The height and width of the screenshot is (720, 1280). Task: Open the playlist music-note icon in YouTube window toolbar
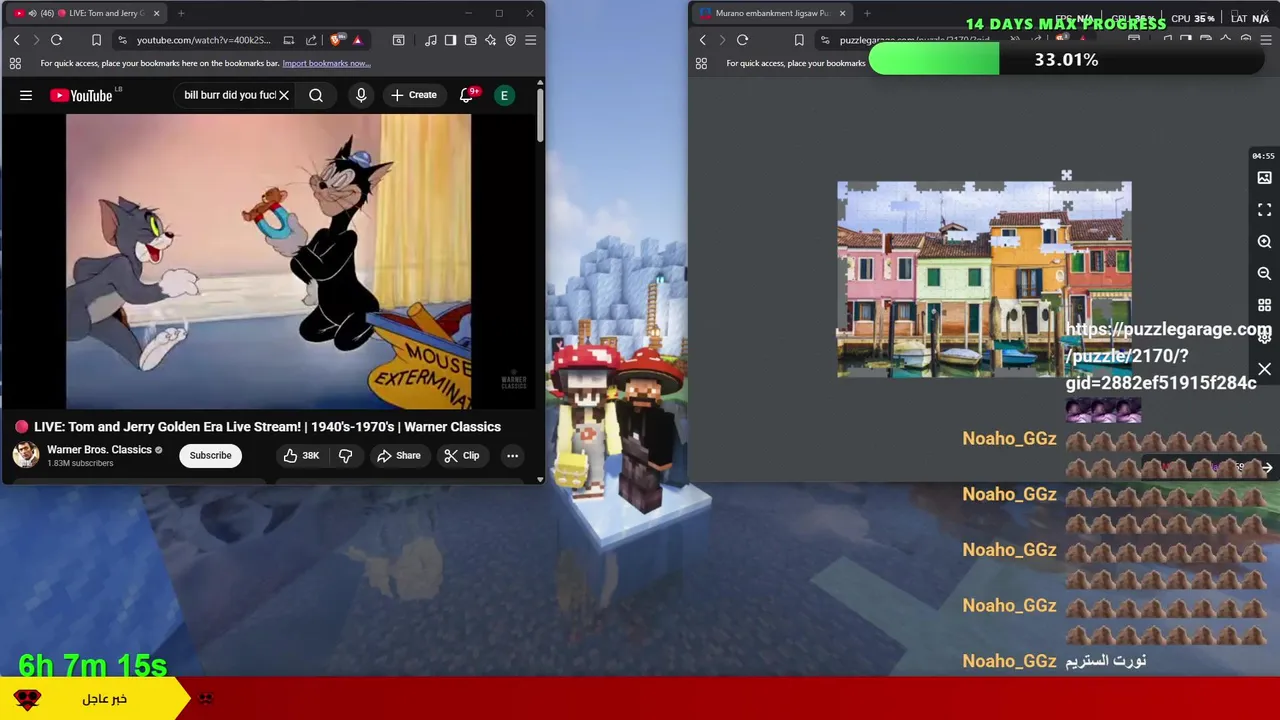click(430, 40)
